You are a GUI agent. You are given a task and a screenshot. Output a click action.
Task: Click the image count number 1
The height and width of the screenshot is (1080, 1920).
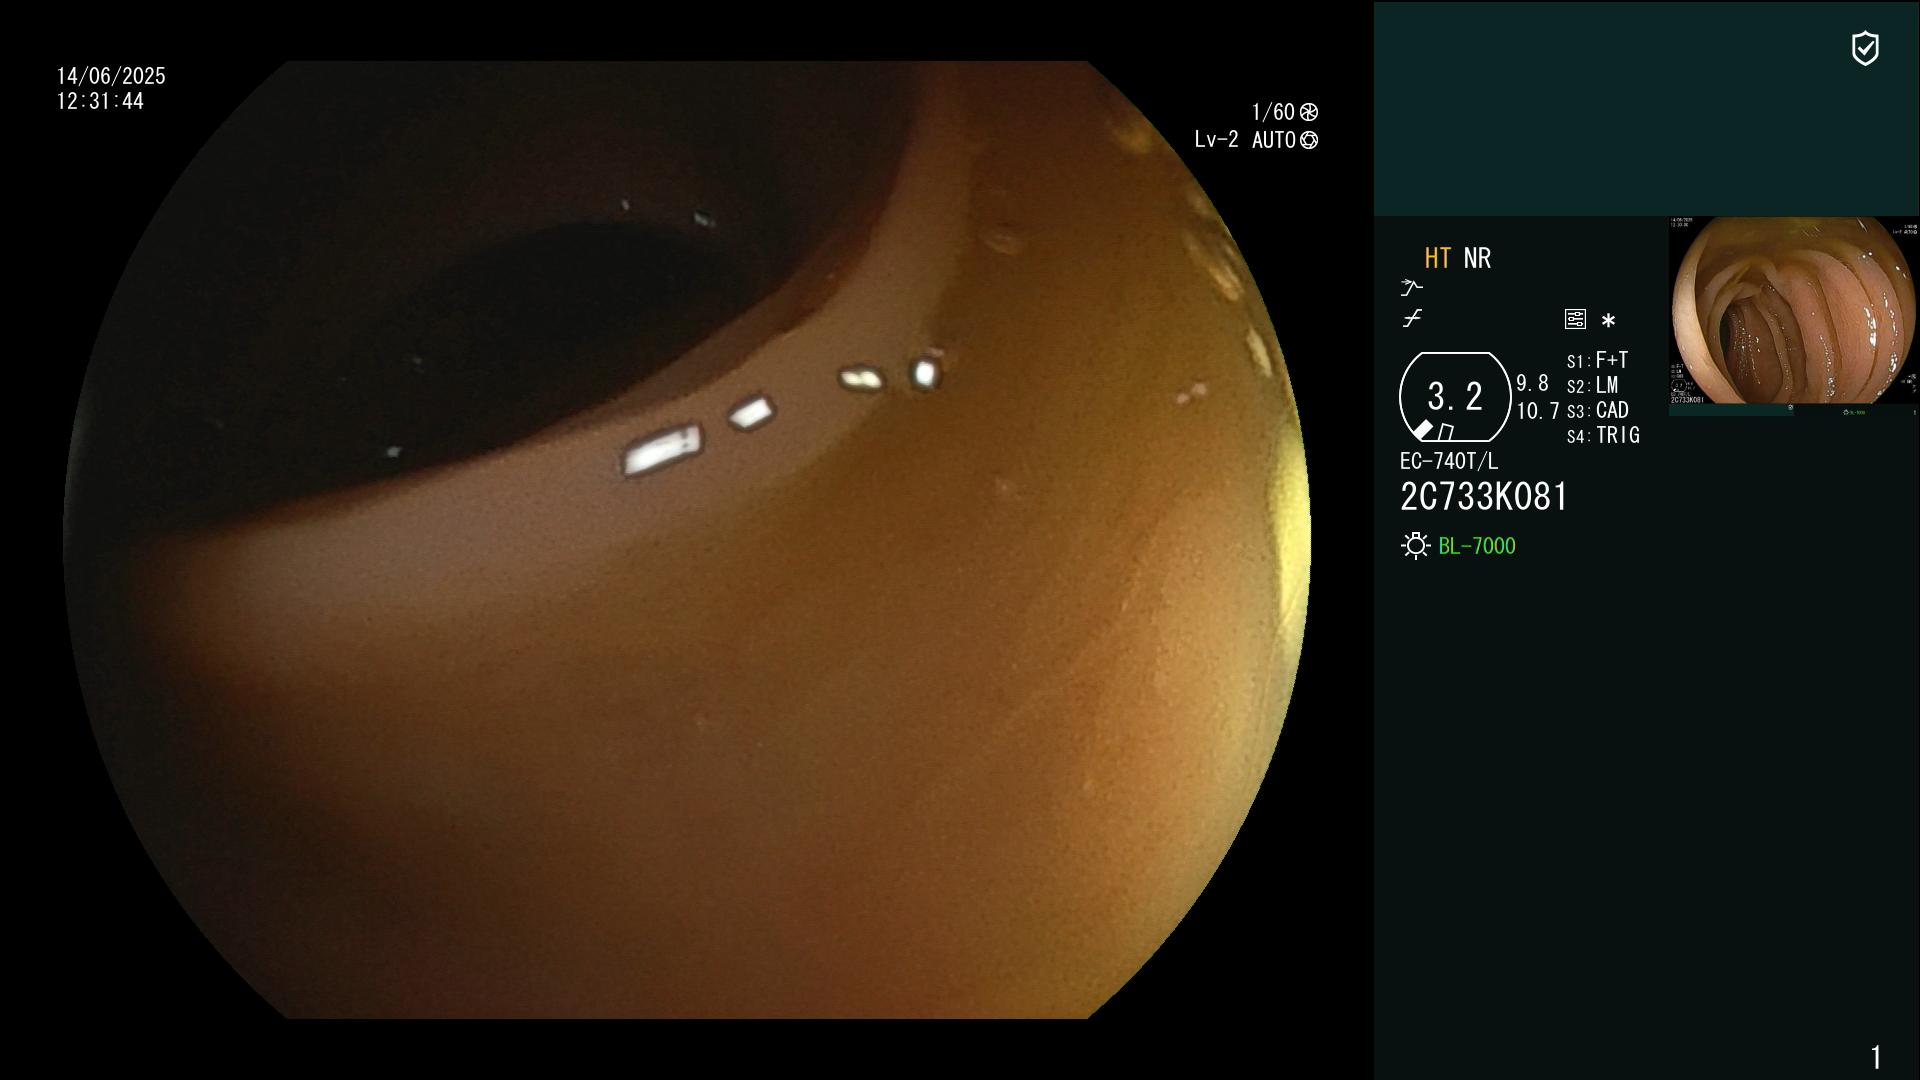click(x=1876, y=1057)
